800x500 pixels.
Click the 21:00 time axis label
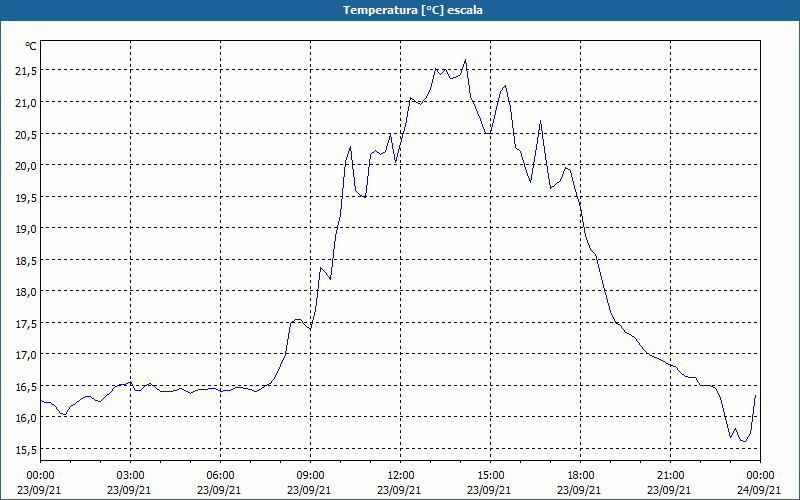[670, 476]
